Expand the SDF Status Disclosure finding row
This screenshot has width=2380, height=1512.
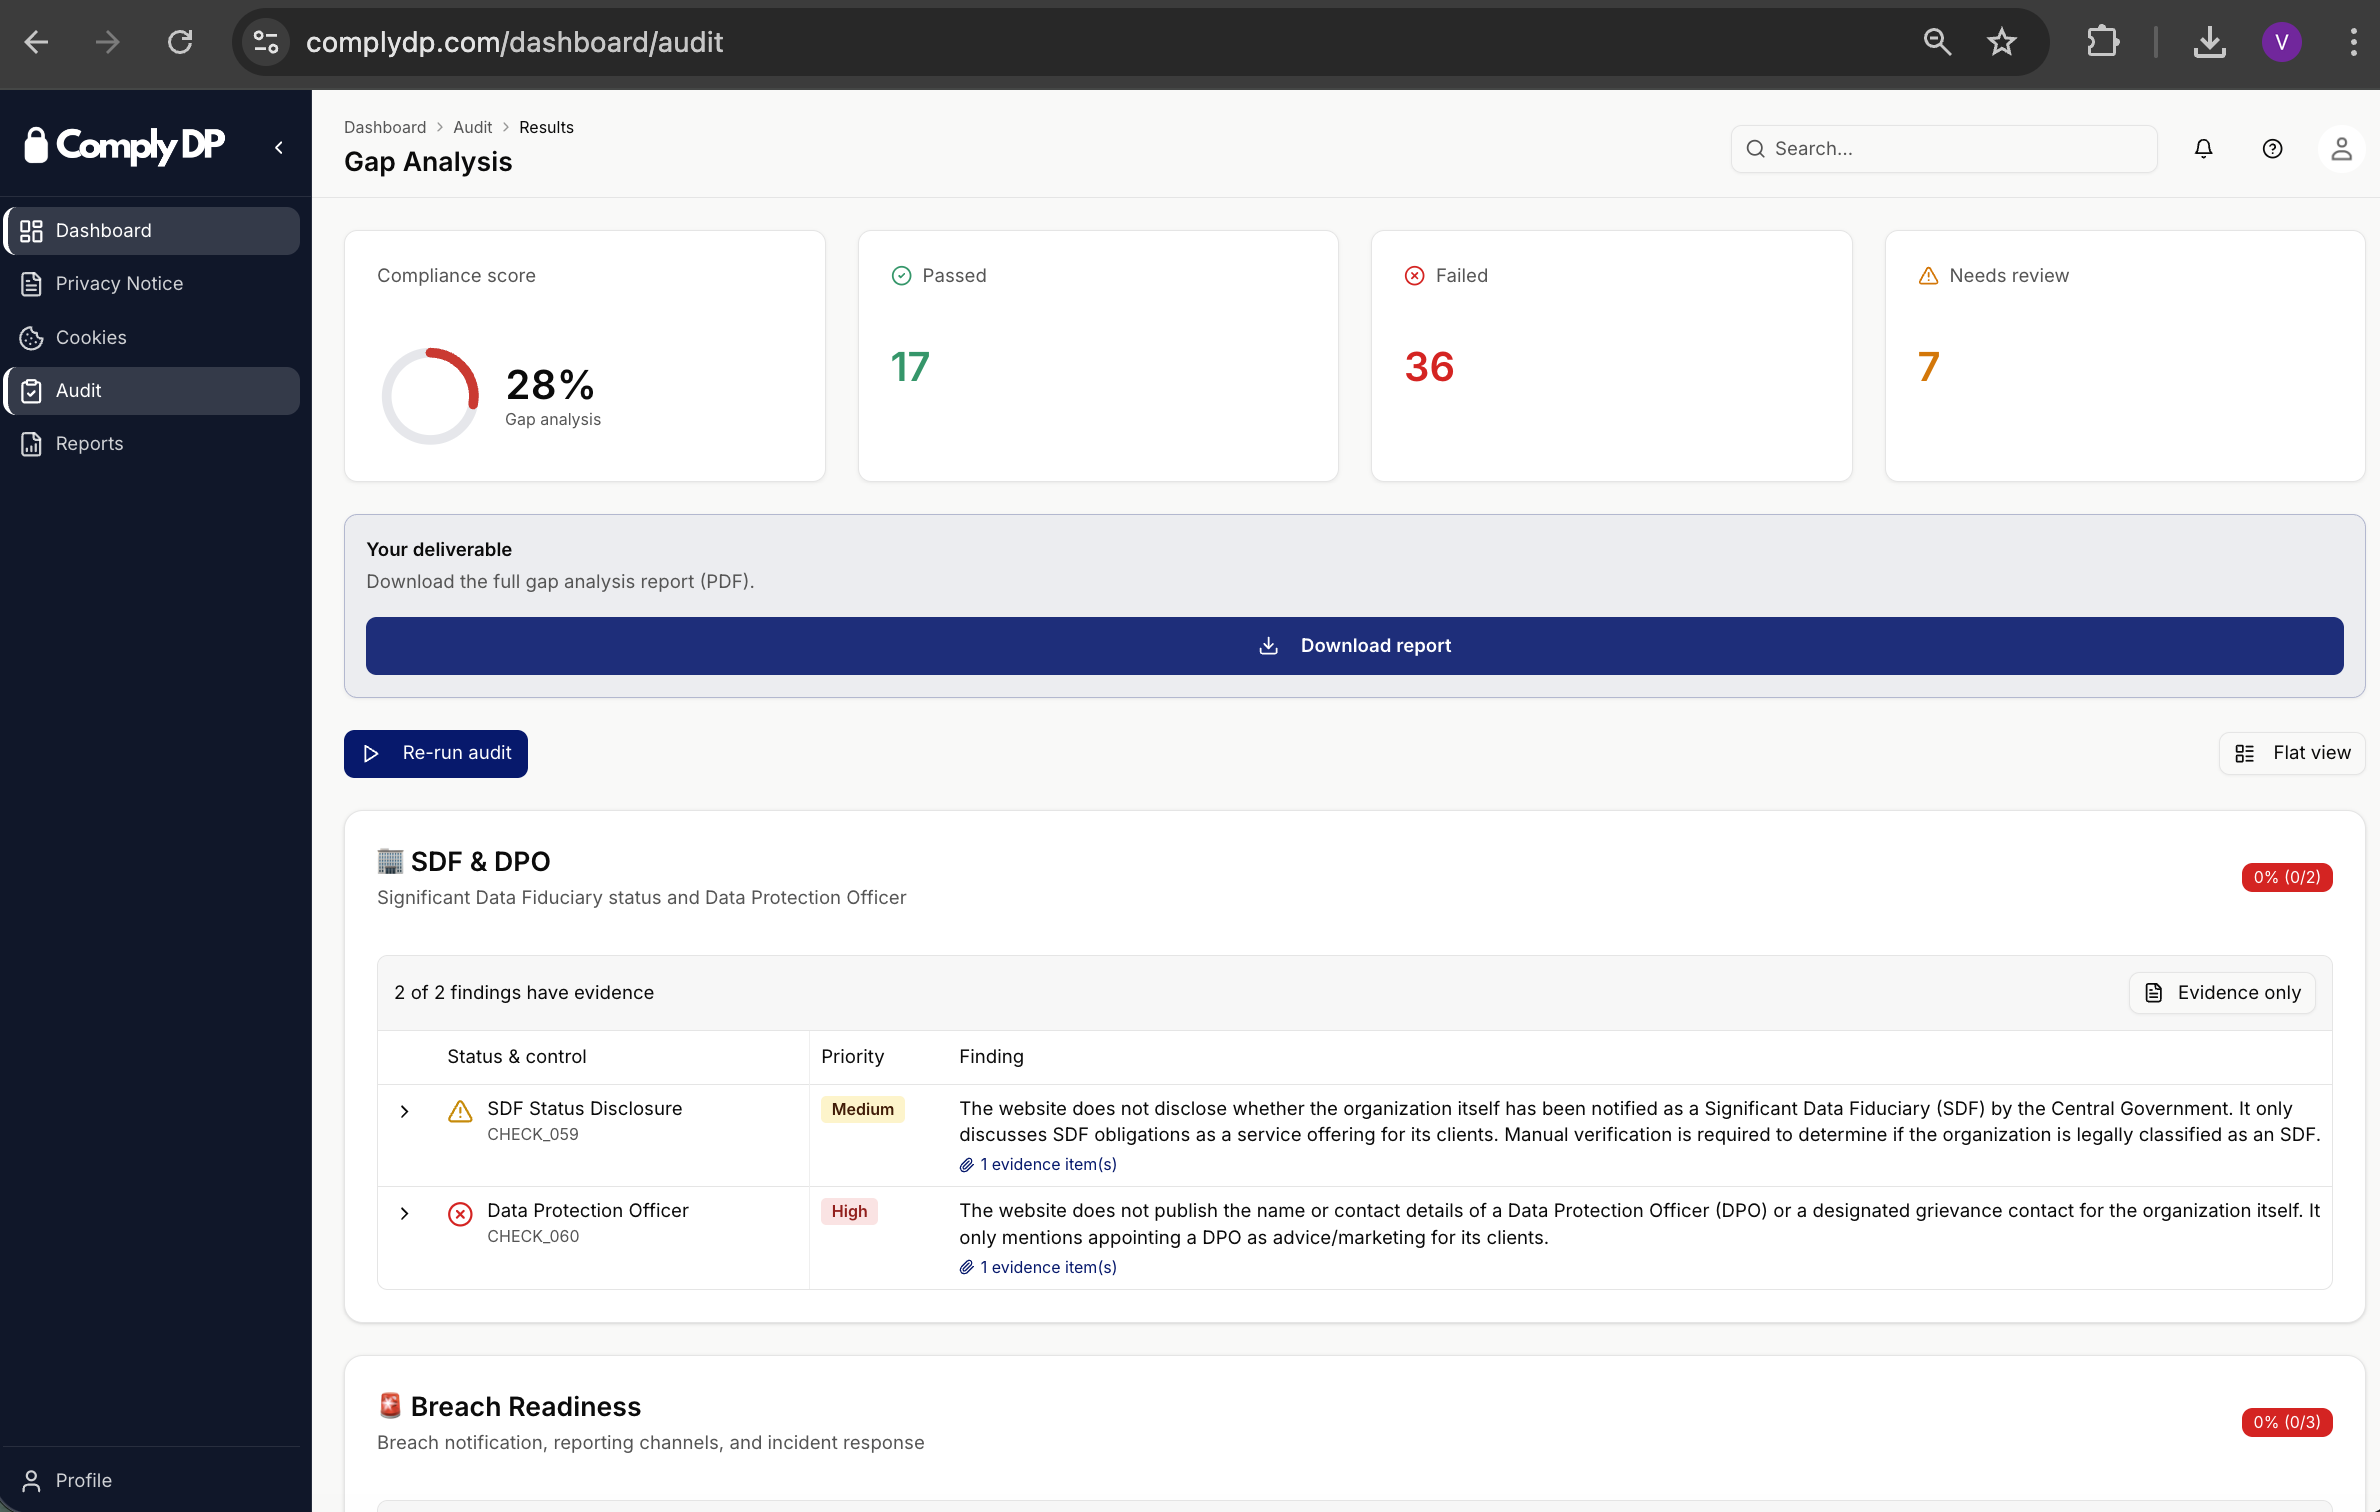point(405,1110)
